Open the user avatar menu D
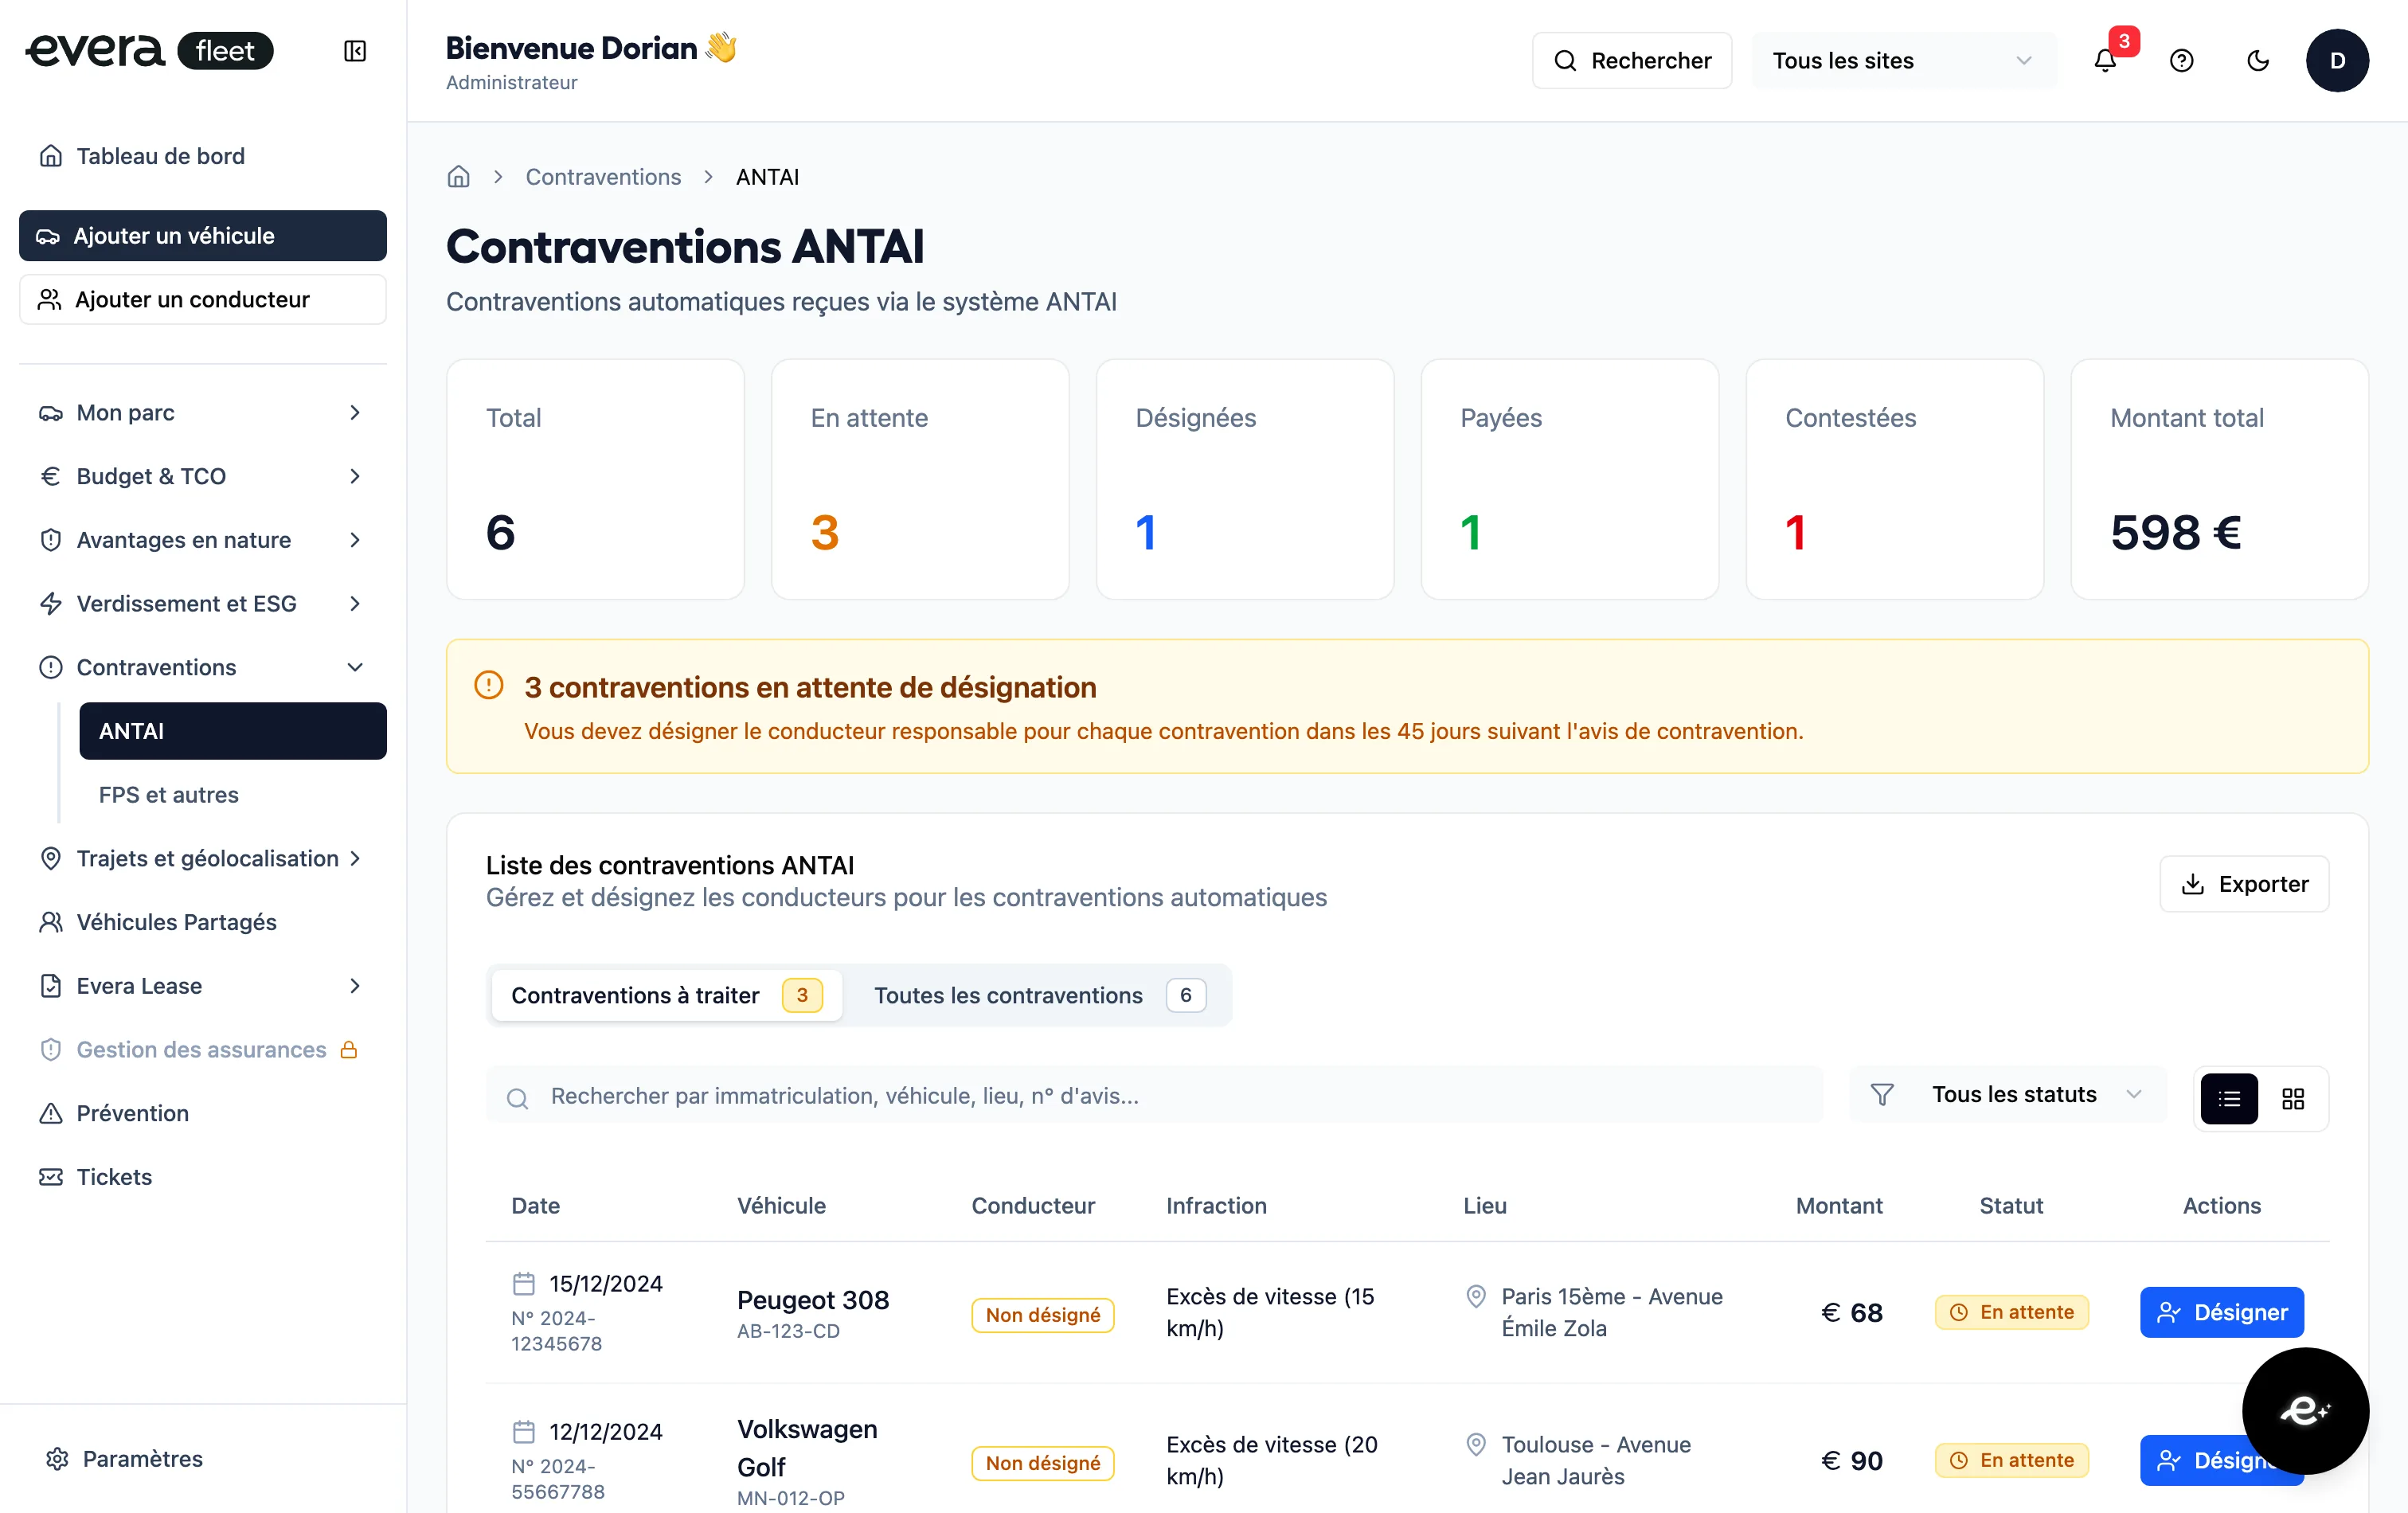Screen dimensions: 2408x1513 tap(2337, 61)
